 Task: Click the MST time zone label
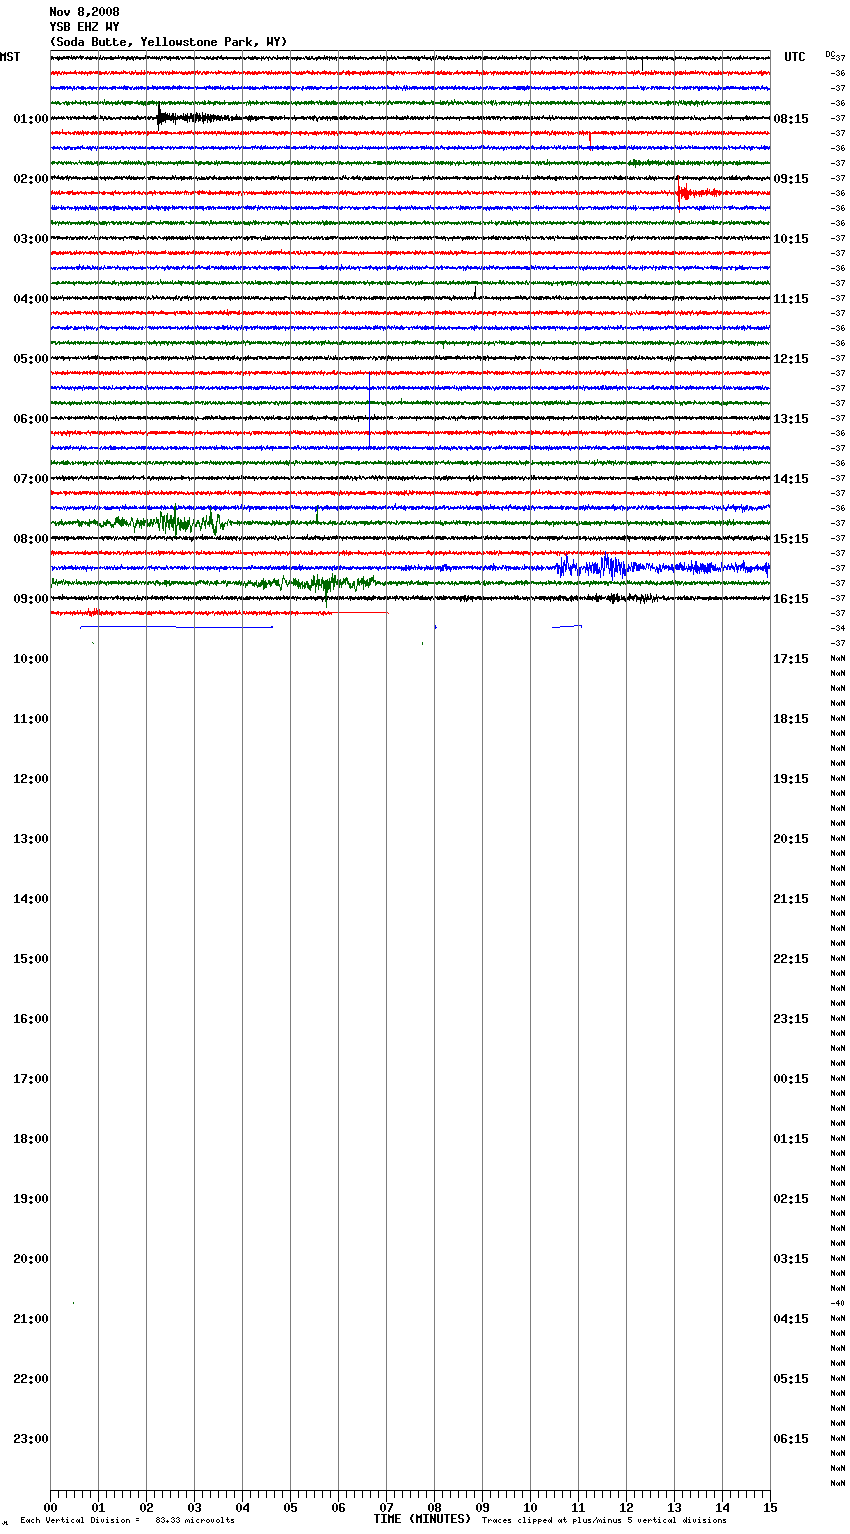10,57
